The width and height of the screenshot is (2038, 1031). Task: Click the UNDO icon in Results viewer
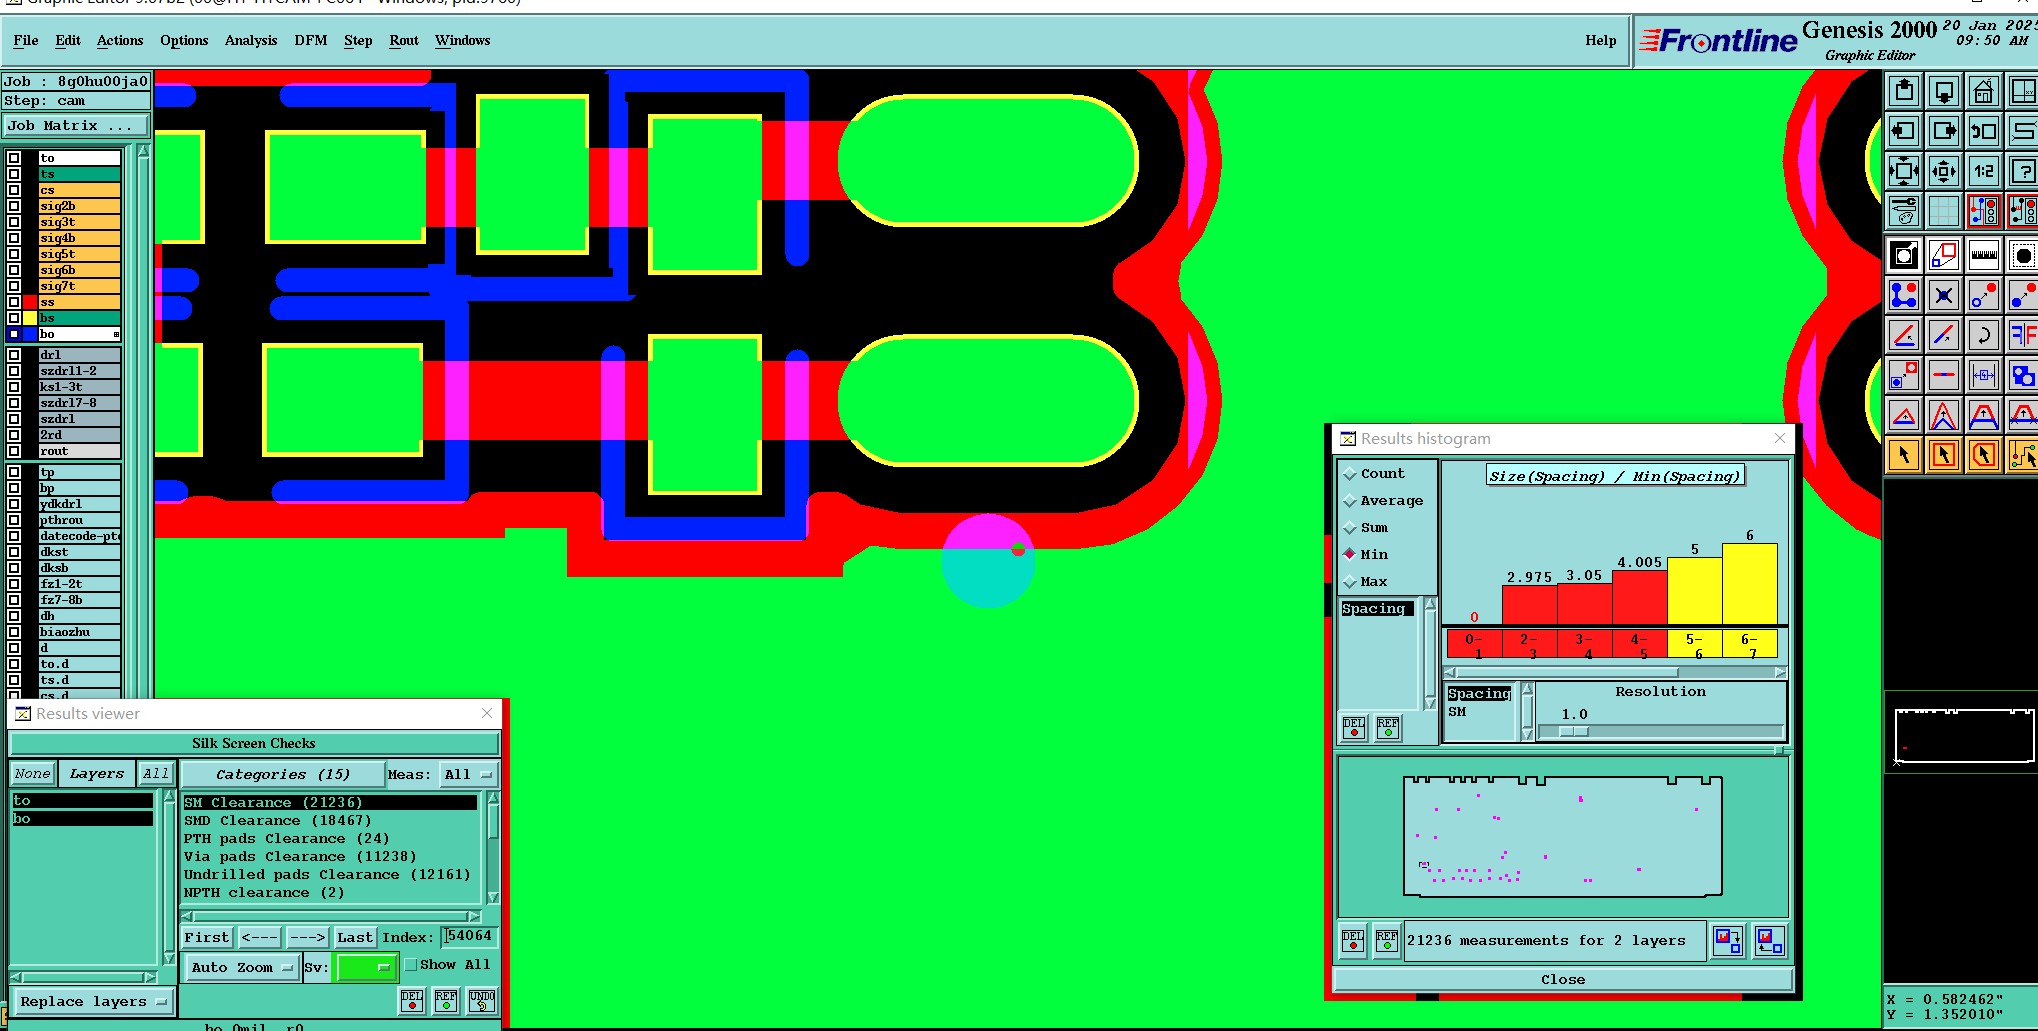482,1001
